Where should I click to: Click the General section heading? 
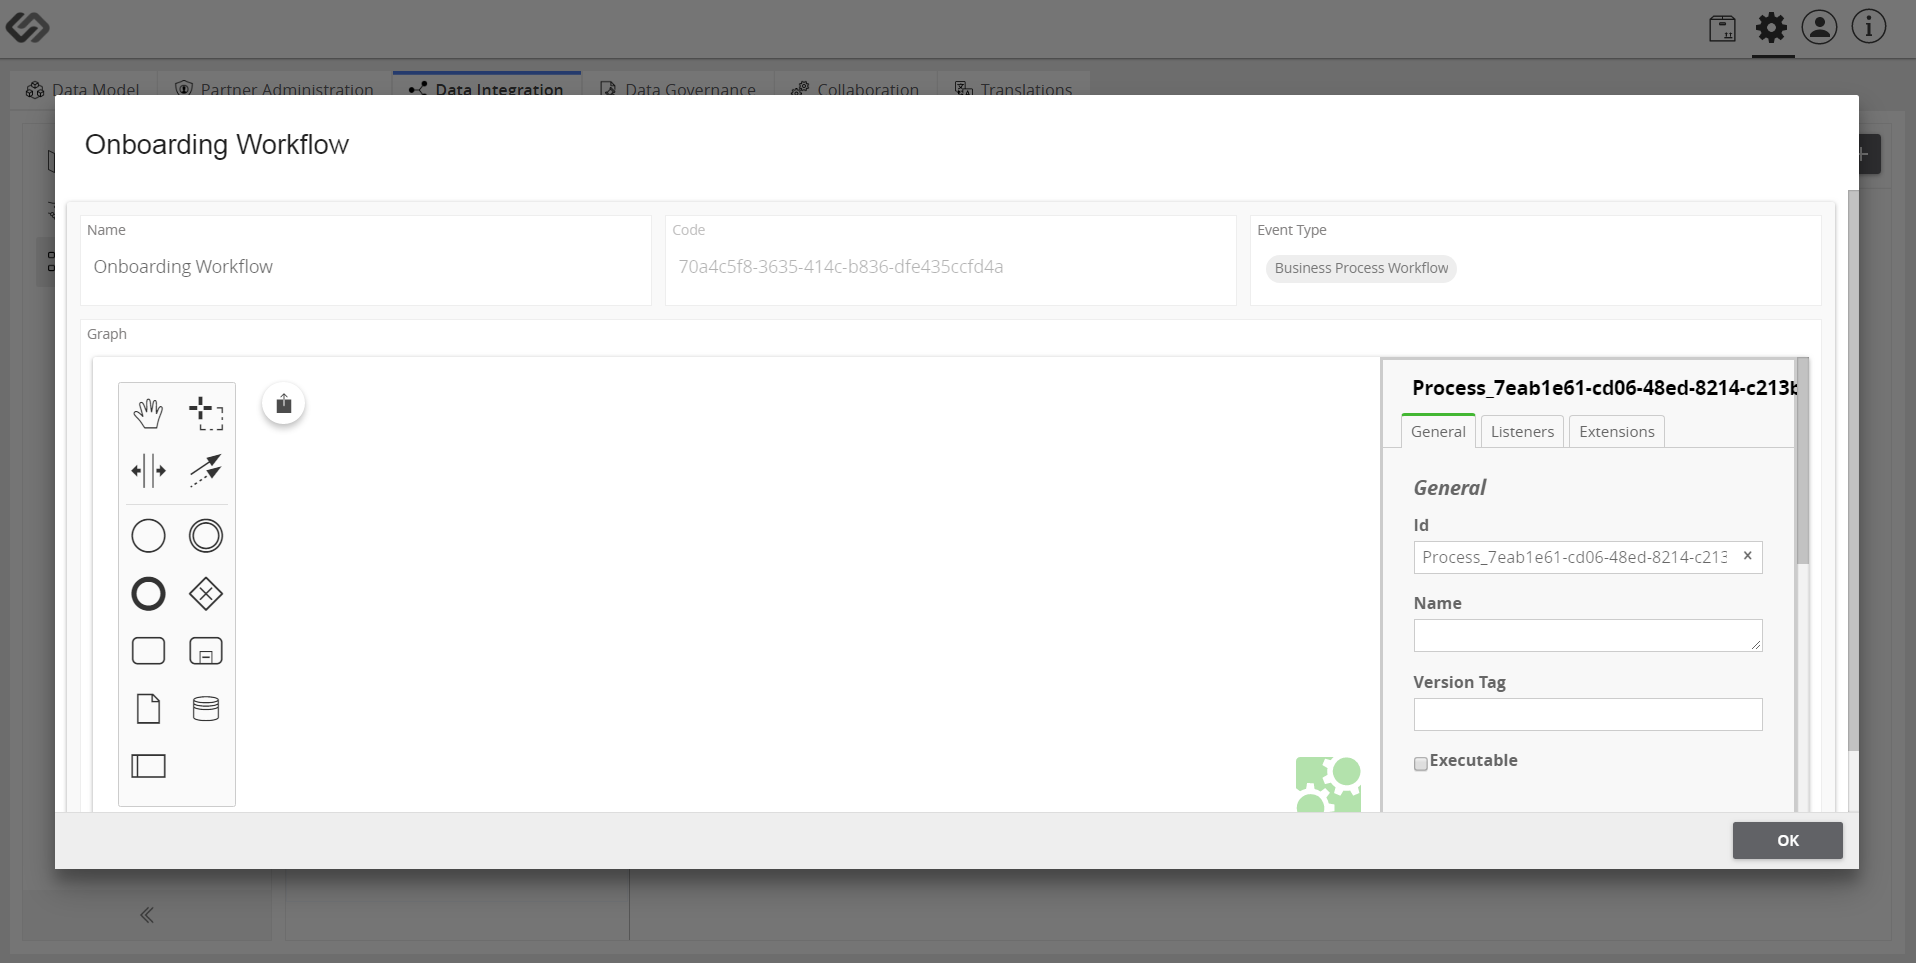[x=1449, y=488]
